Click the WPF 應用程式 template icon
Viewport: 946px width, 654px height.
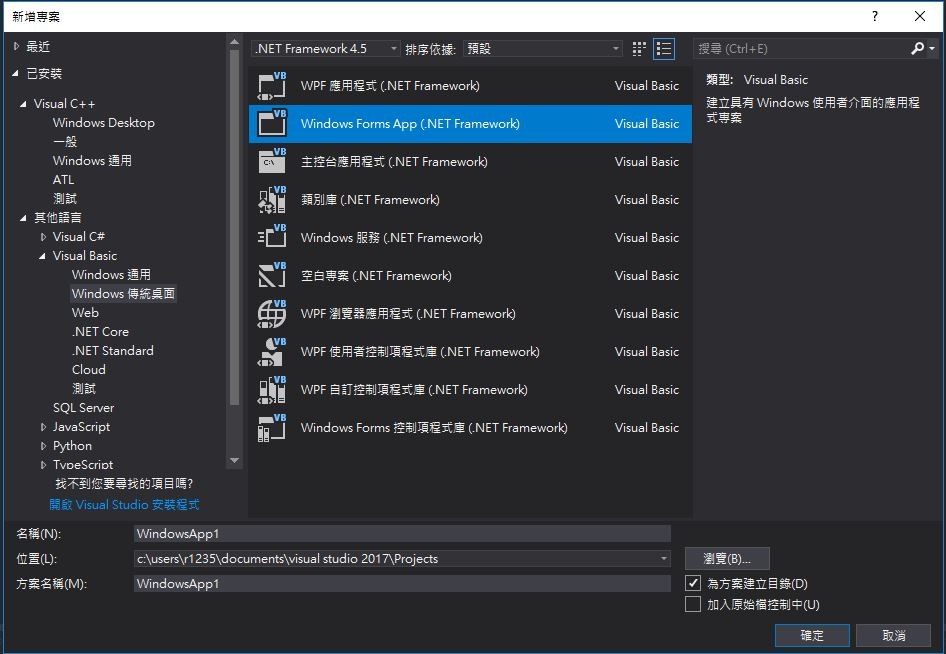click(x=271, y=86)
